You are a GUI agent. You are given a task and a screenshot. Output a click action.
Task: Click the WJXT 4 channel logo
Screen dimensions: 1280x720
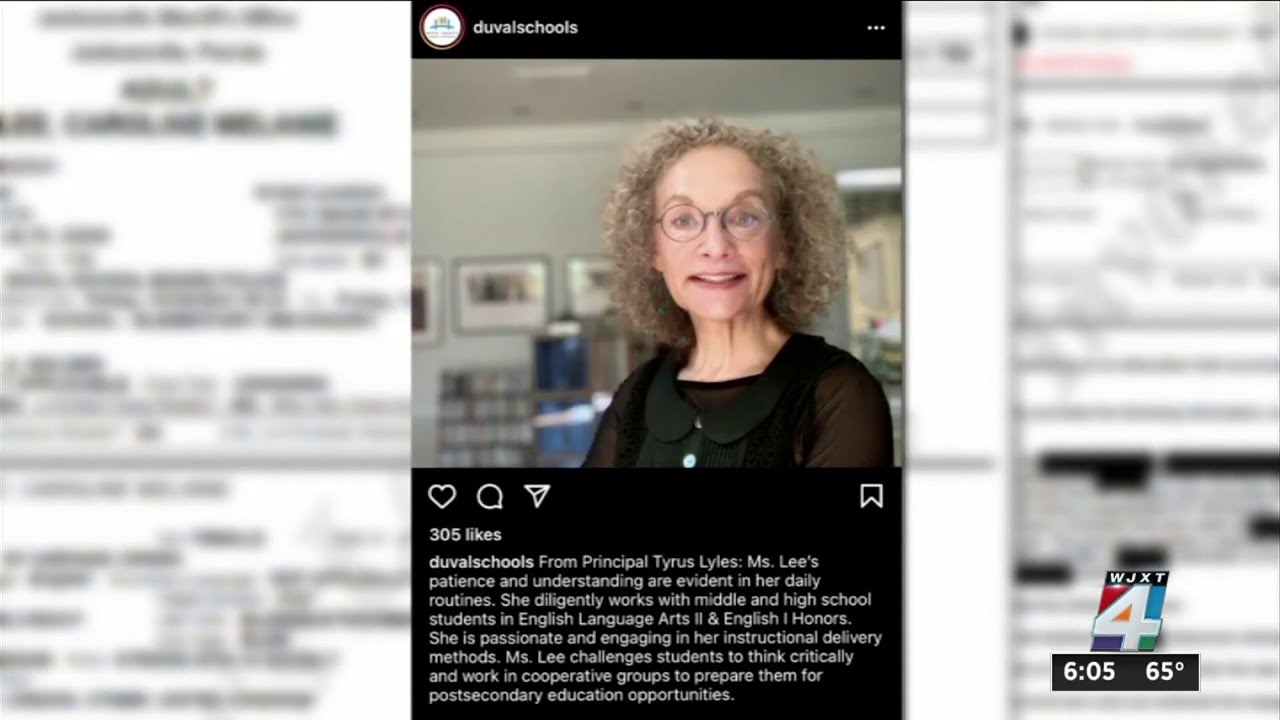point(1130,611)
